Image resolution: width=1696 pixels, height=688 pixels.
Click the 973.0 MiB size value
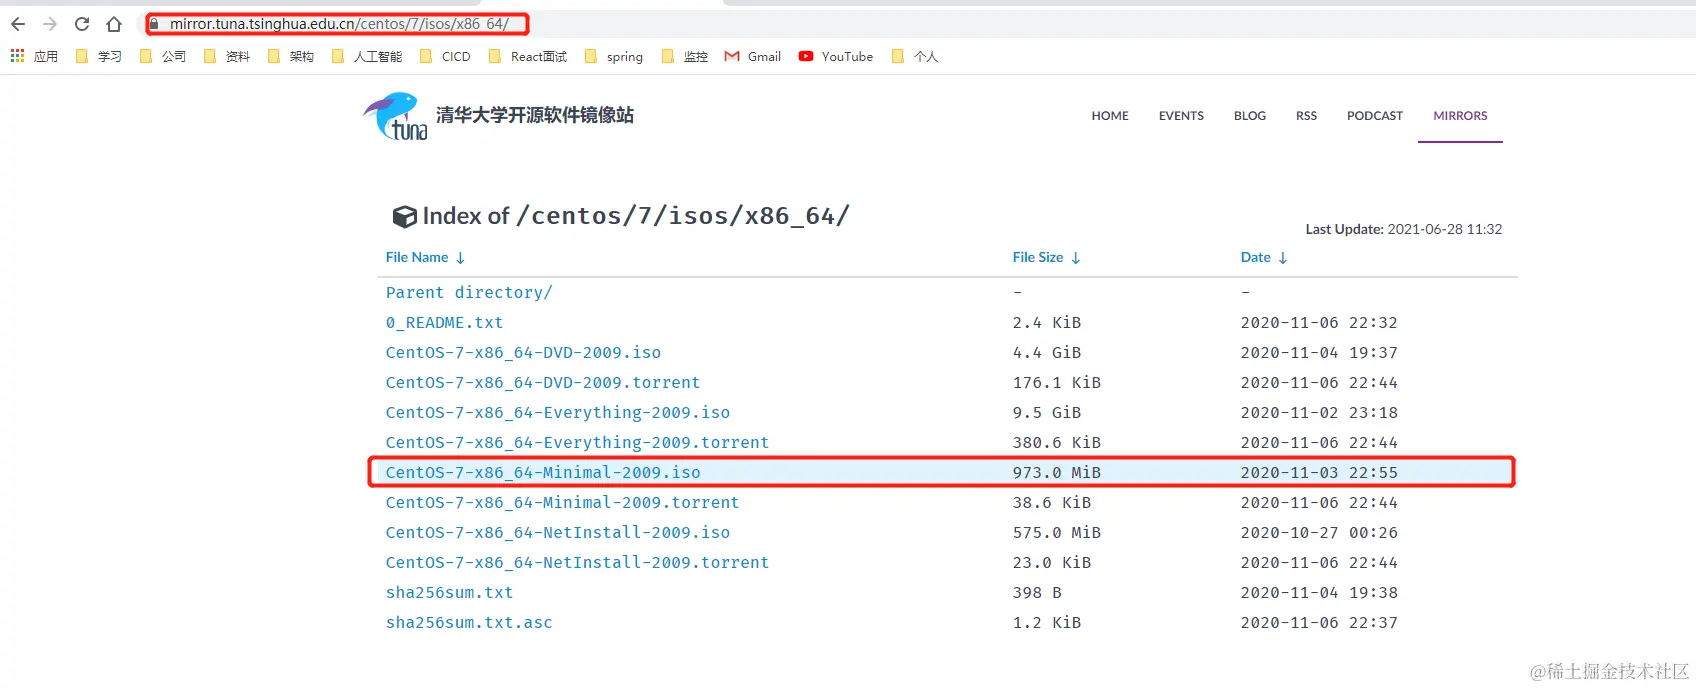tap(1056, 473)
